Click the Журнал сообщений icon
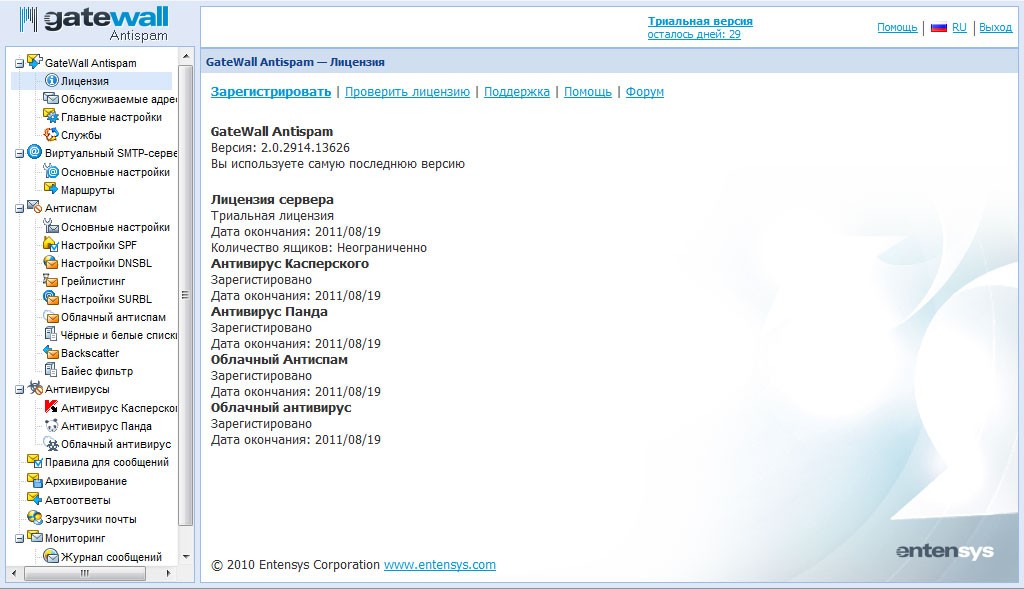This screenshot has width=1024, height=589. tap(51, 556)
